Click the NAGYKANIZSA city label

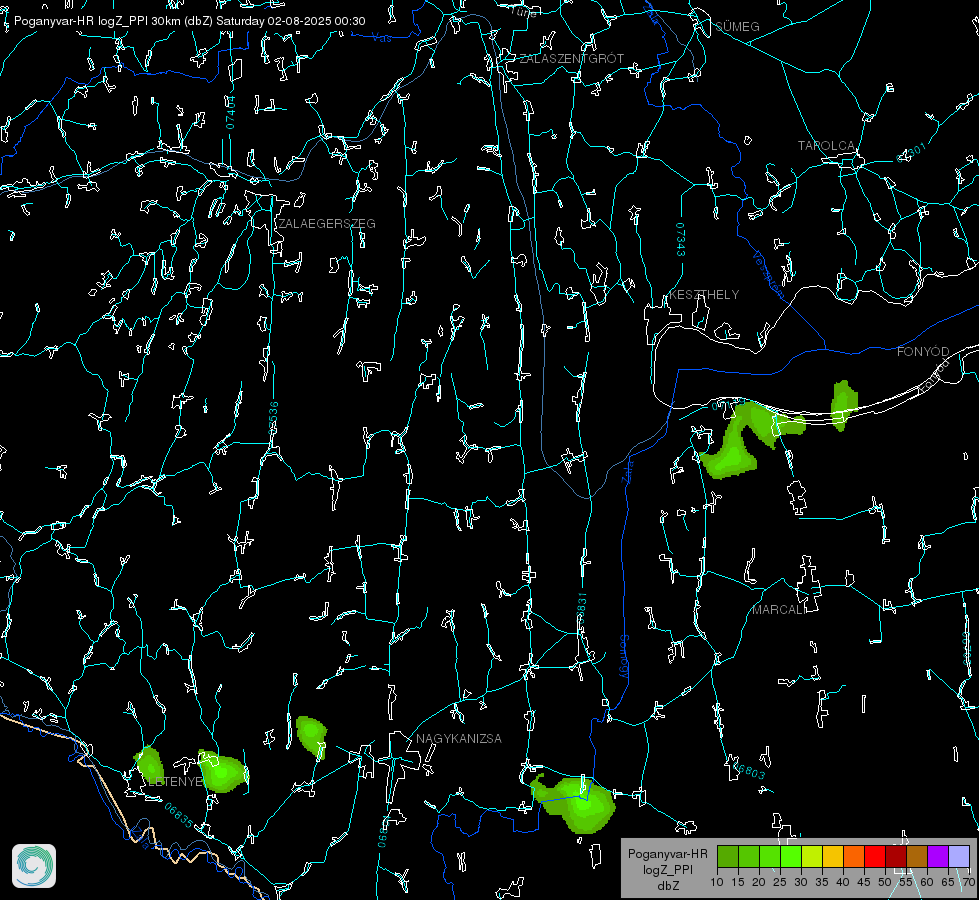(459, 738)
